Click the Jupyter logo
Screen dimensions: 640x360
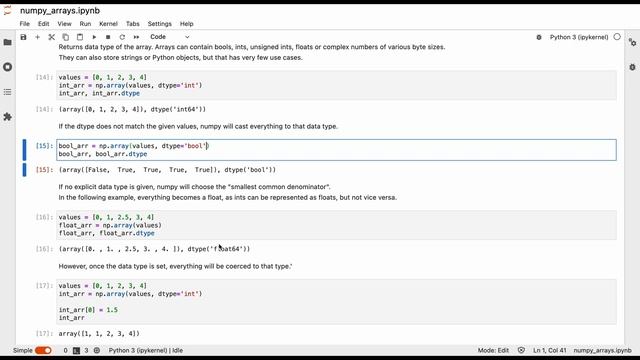pos(7,11)
